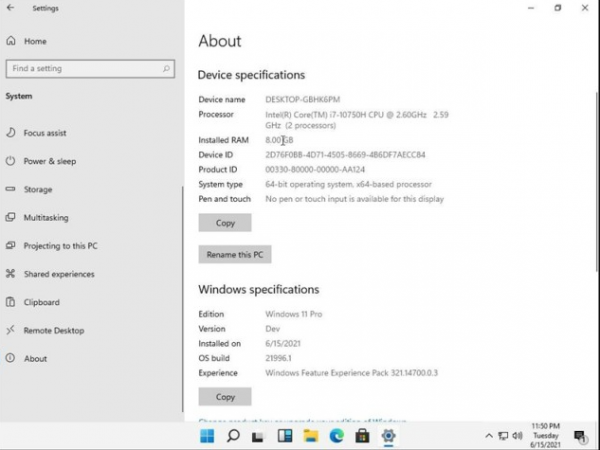Click the Experience pack version text
The image size is (600, 450).
pos(351,373)
